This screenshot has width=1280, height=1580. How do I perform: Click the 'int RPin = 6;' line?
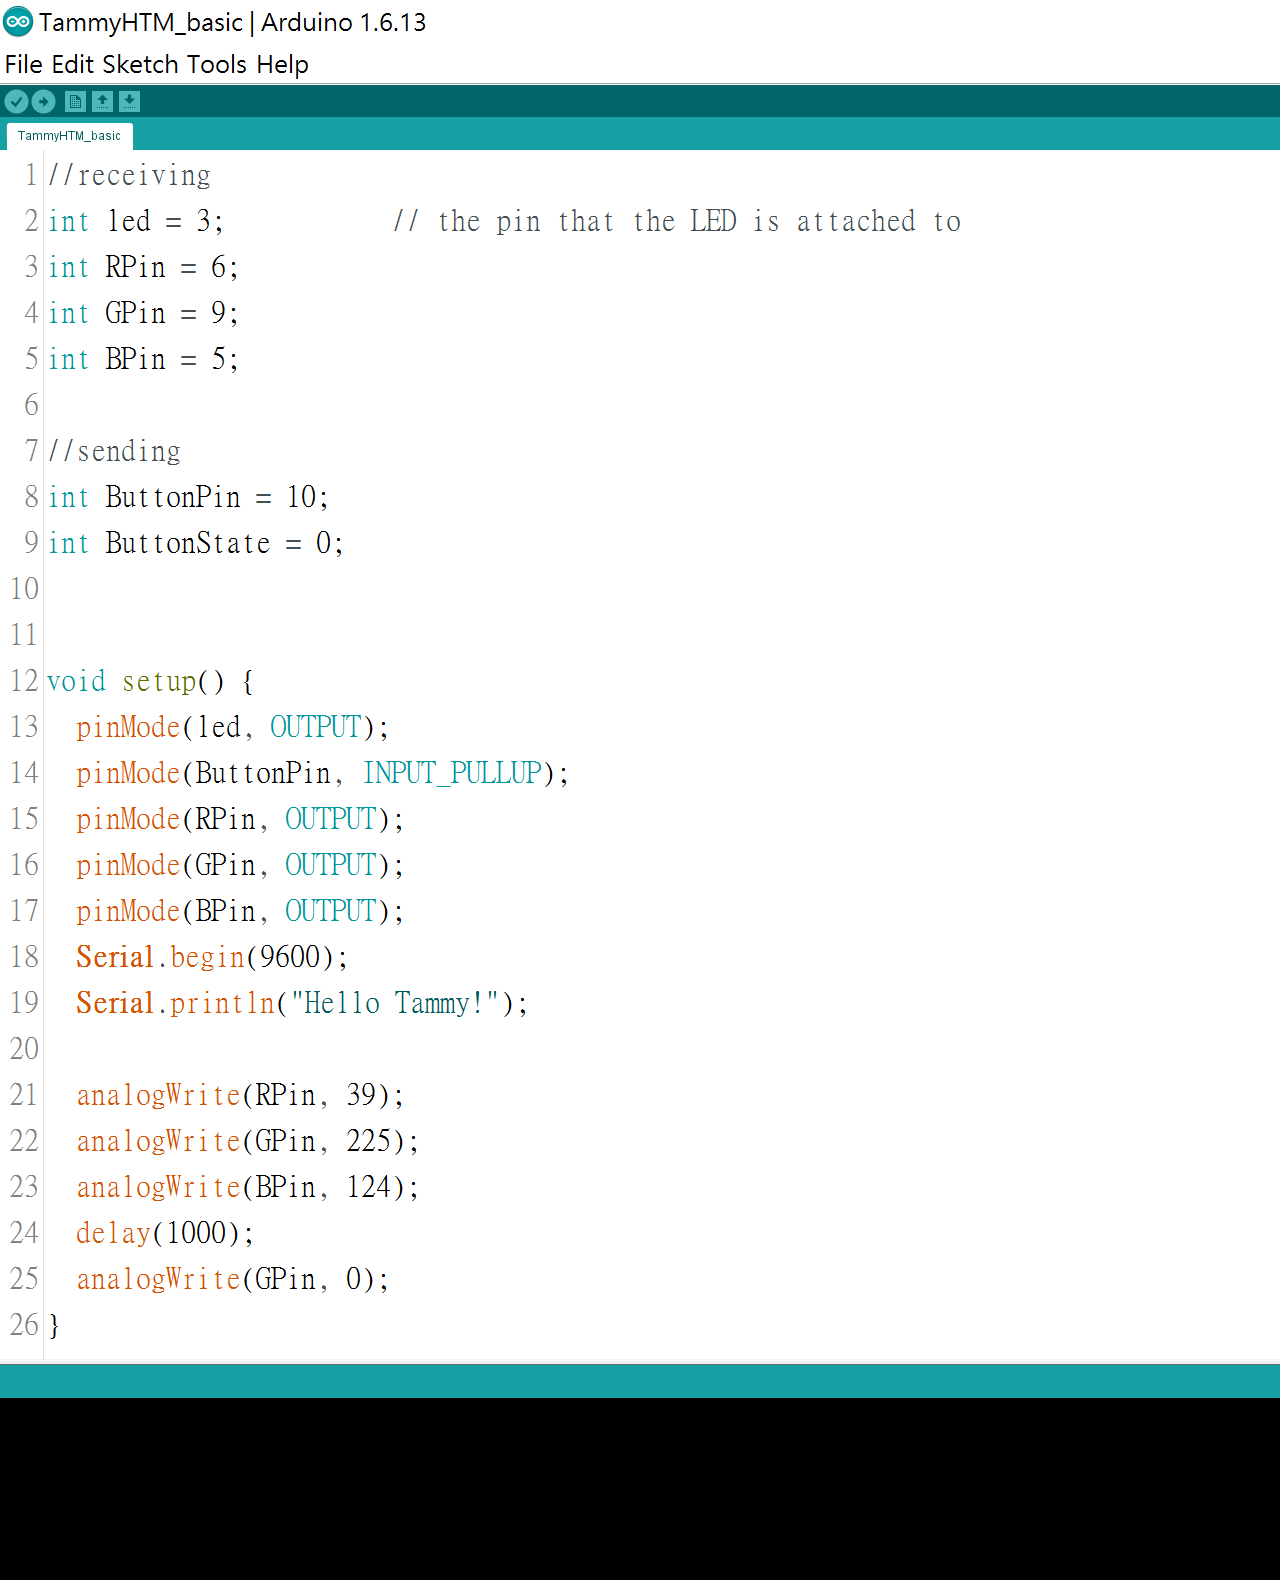(143, 267)
